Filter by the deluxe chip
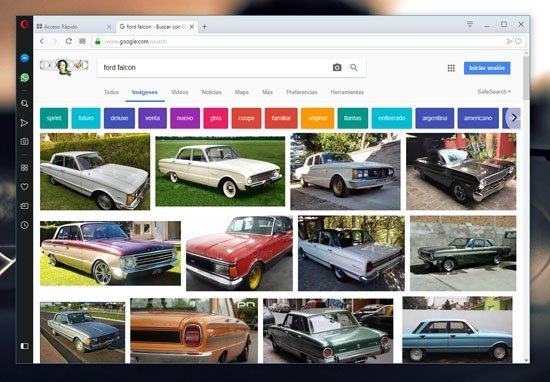 pos(119,118)
